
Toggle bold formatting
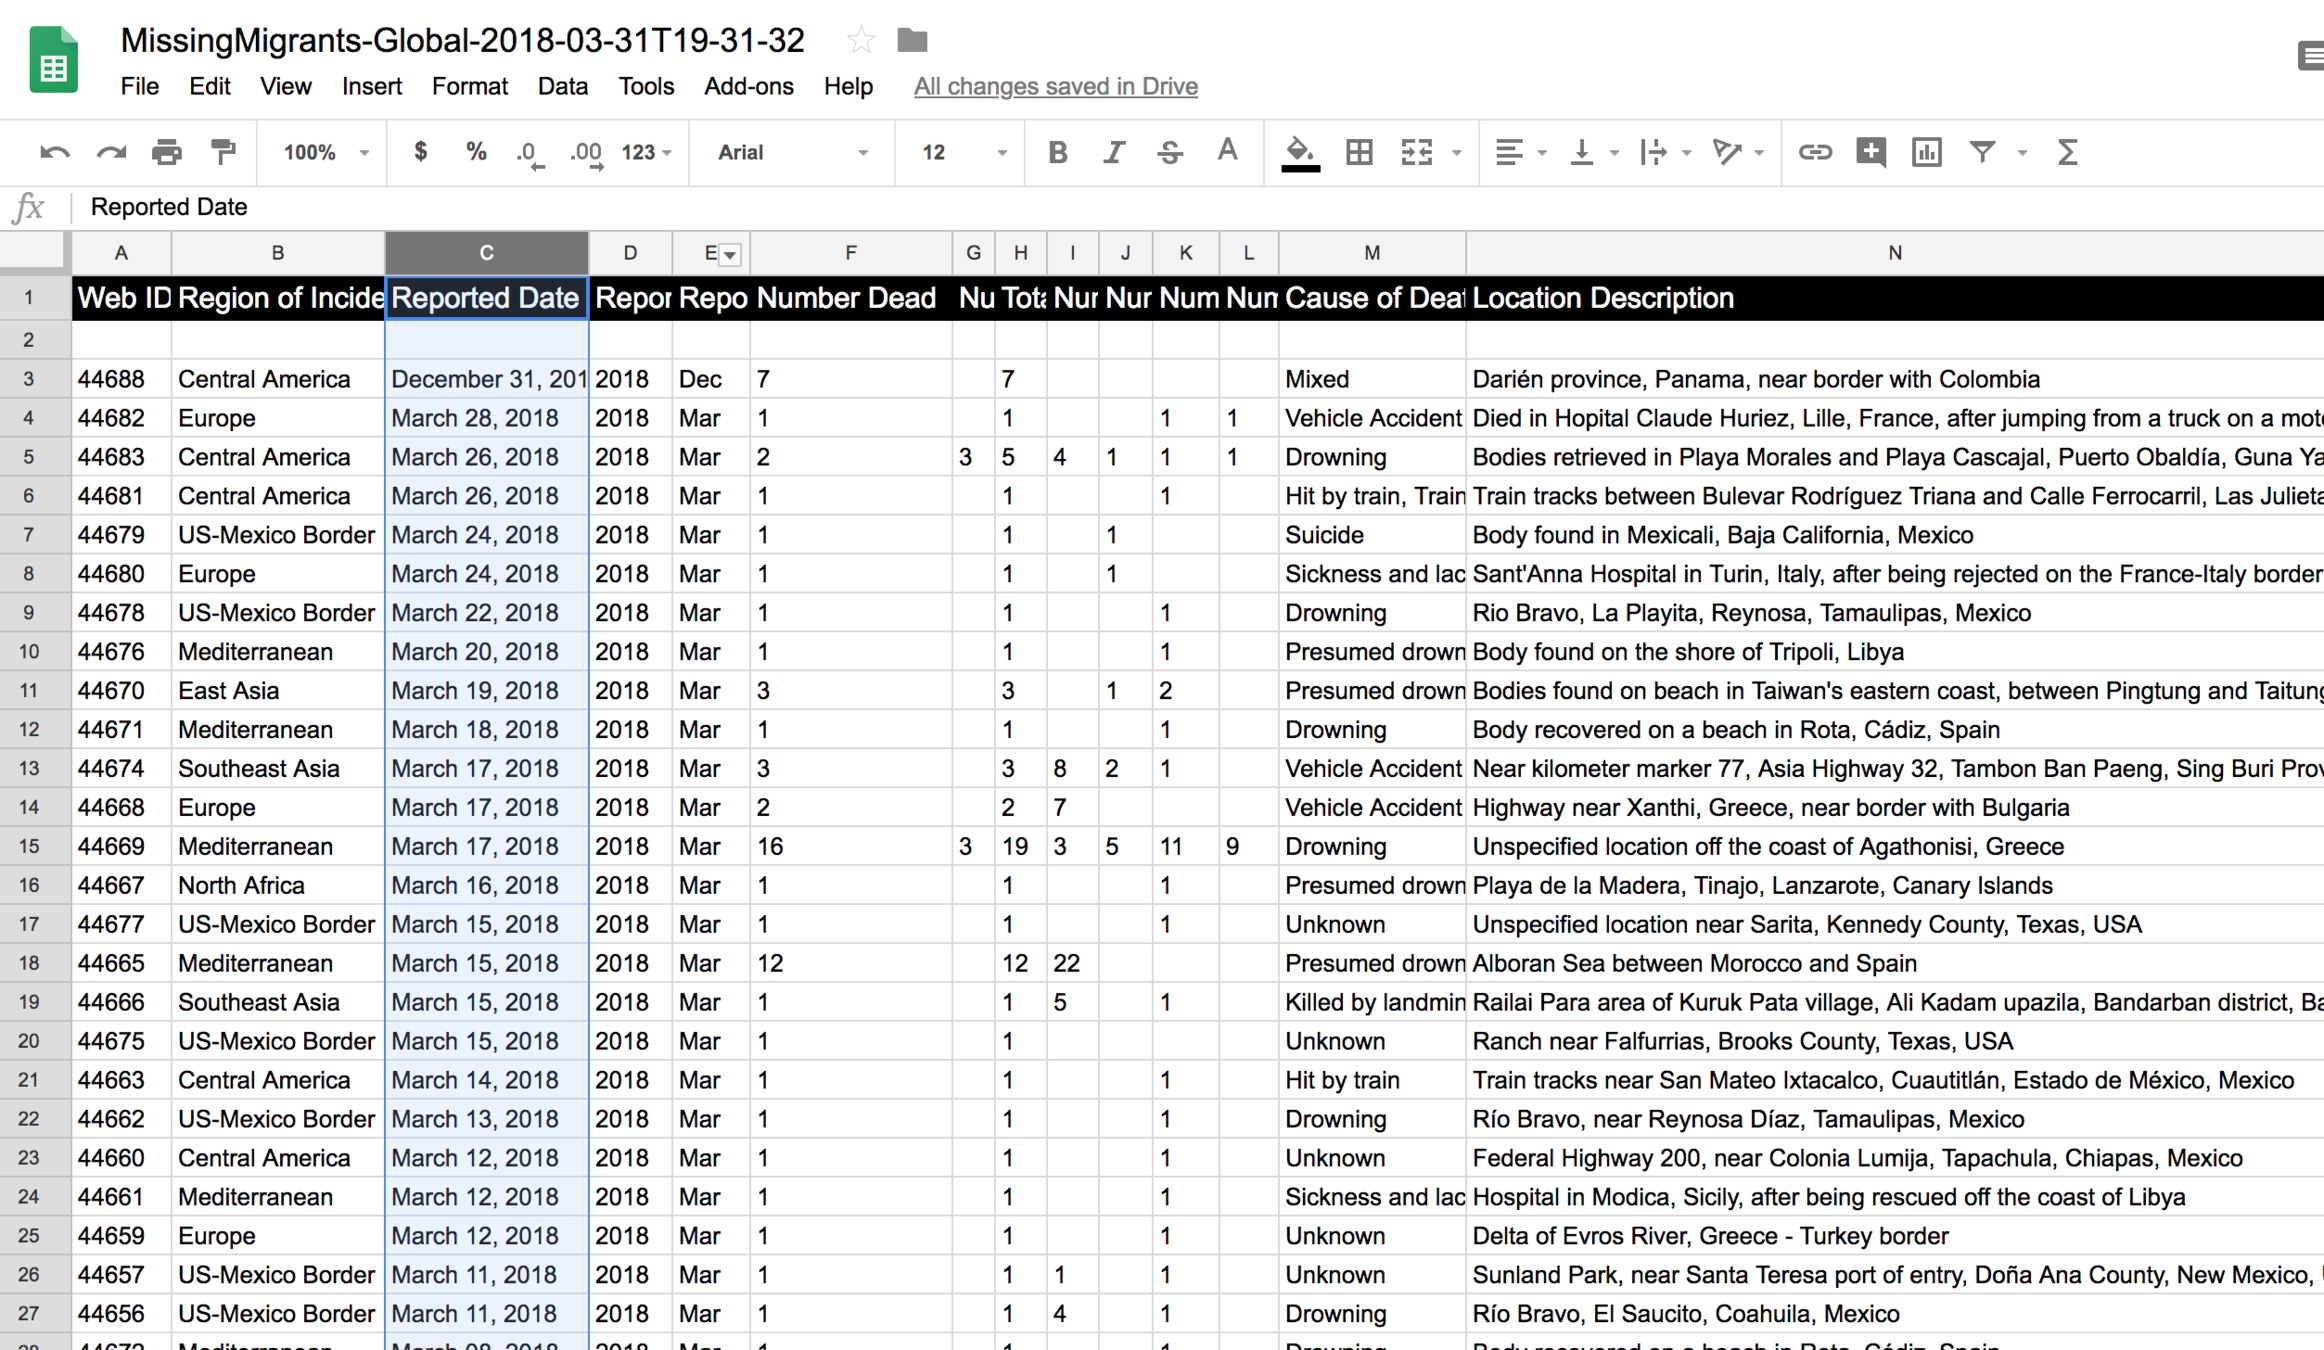pyautogui.click(x=1057, y=152)
